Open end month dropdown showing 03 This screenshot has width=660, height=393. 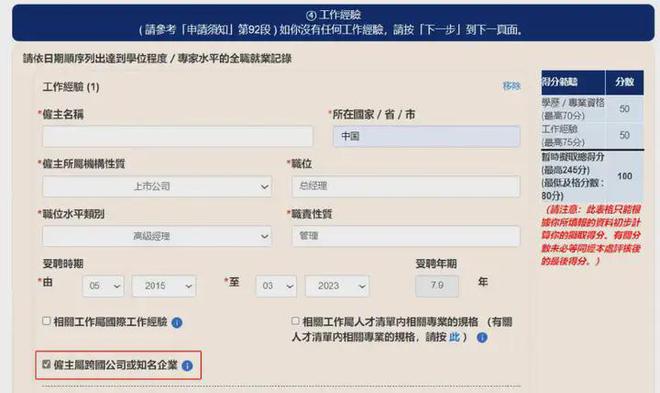(276, 286)
